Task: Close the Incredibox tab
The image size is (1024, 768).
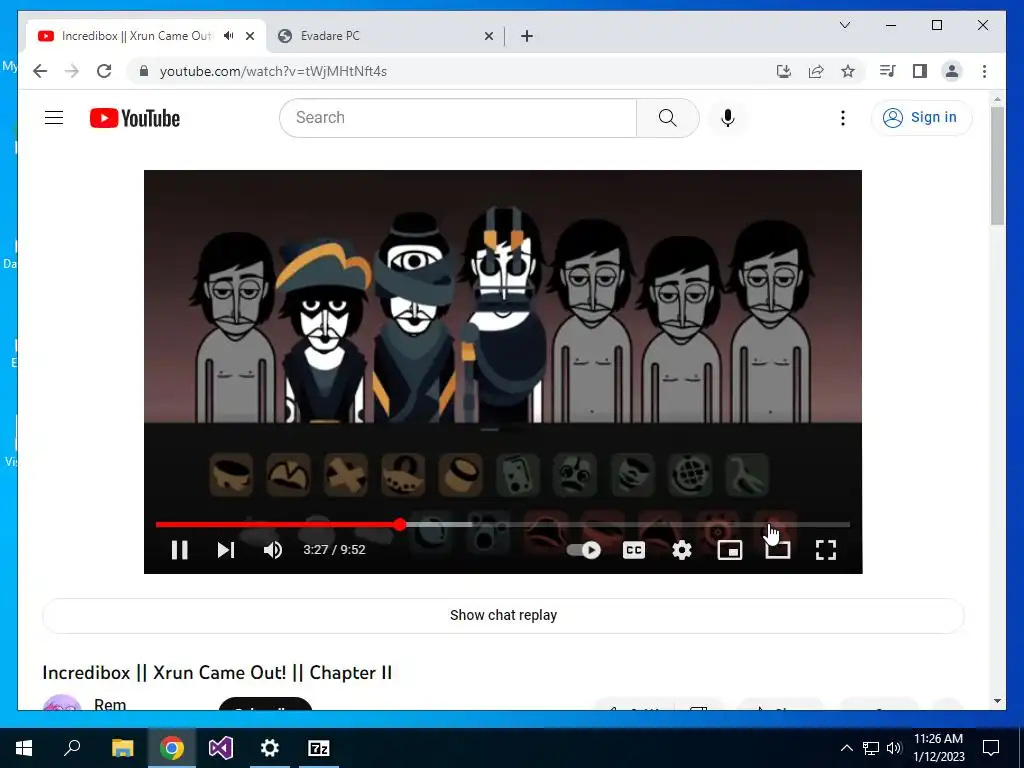Action: (x=249, y=37)
